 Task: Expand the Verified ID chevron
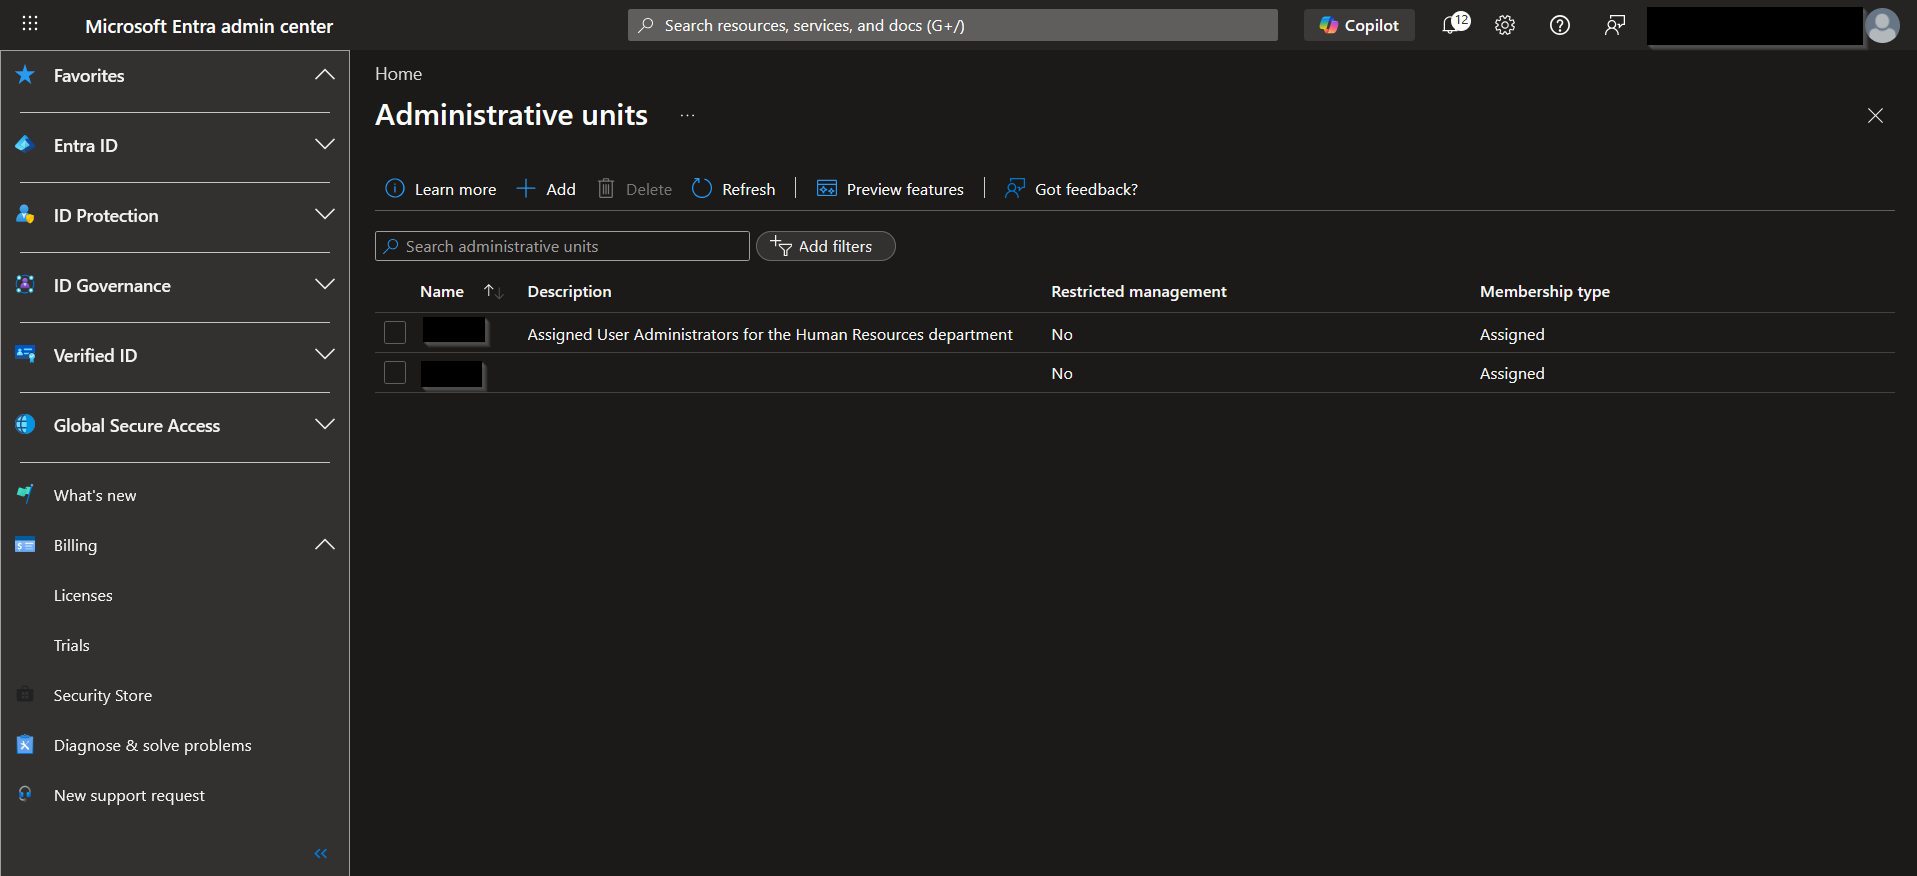(324, 355)
